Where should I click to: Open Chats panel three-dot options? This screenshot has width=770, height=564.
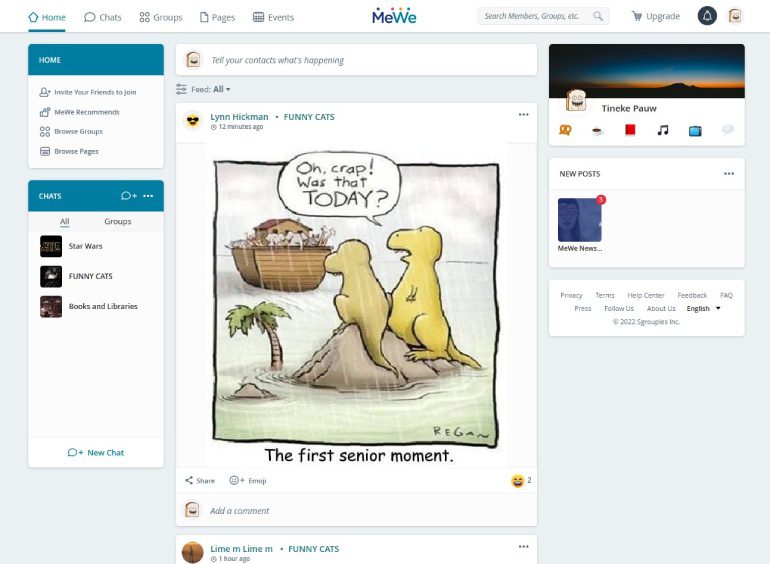pos(148,196)
